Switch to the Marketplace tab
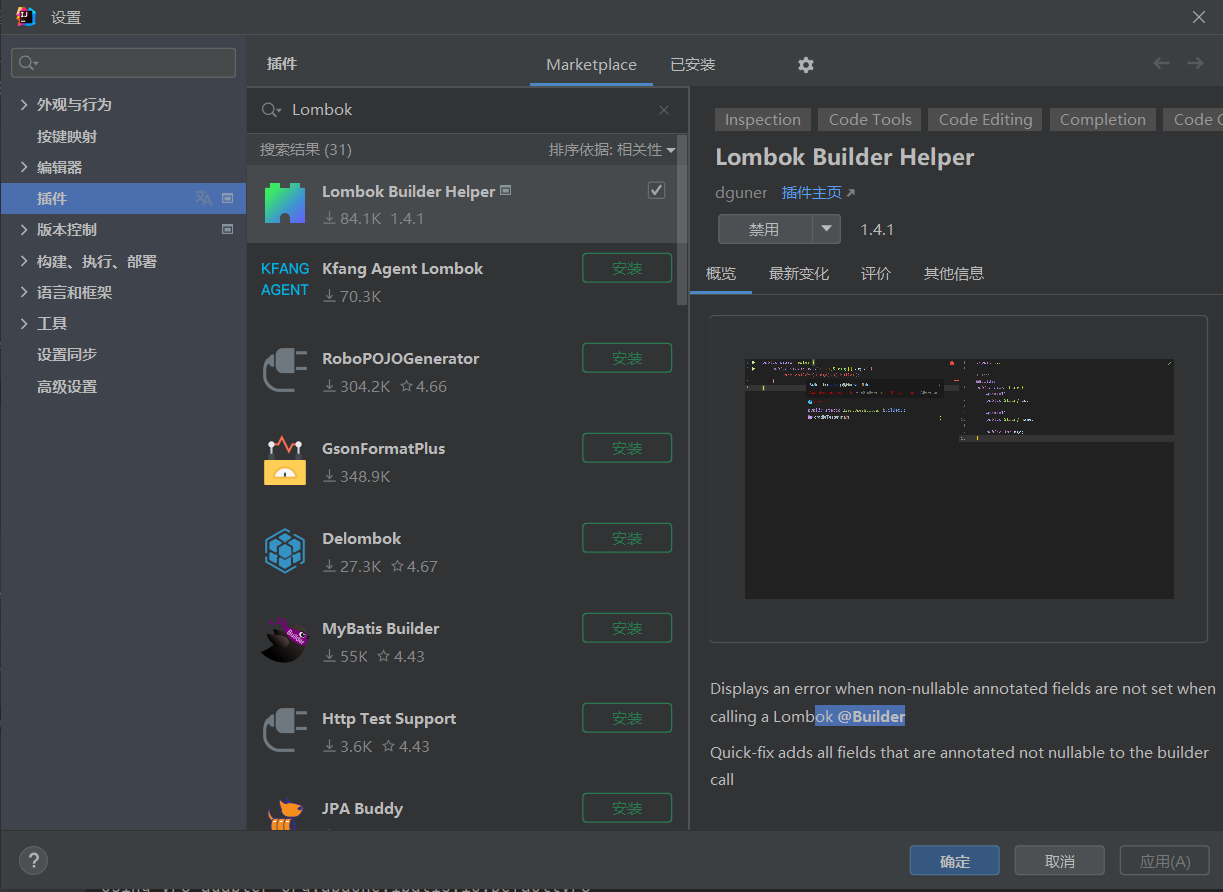Image resolution: width=1223 pixels, height=892 pixels. pos(591,65)
